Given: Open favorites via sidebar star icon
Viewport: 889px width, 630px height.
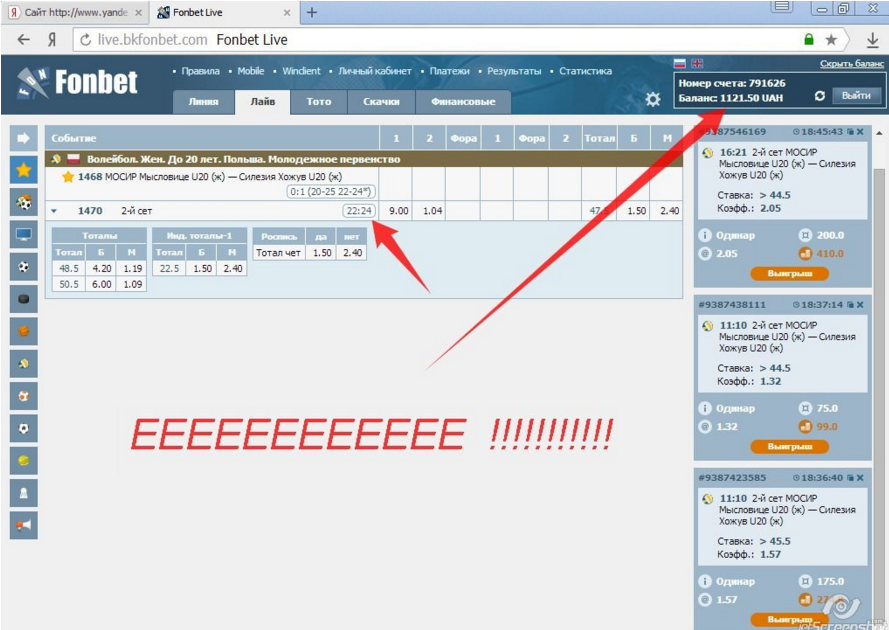Looking at the screenshot, I should coord(24,170).
